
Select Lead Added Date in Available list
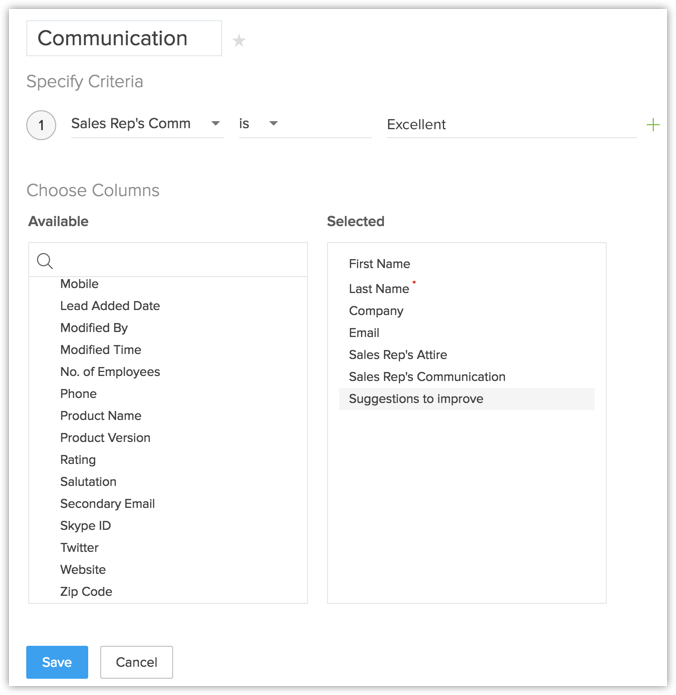coord(110,306)
